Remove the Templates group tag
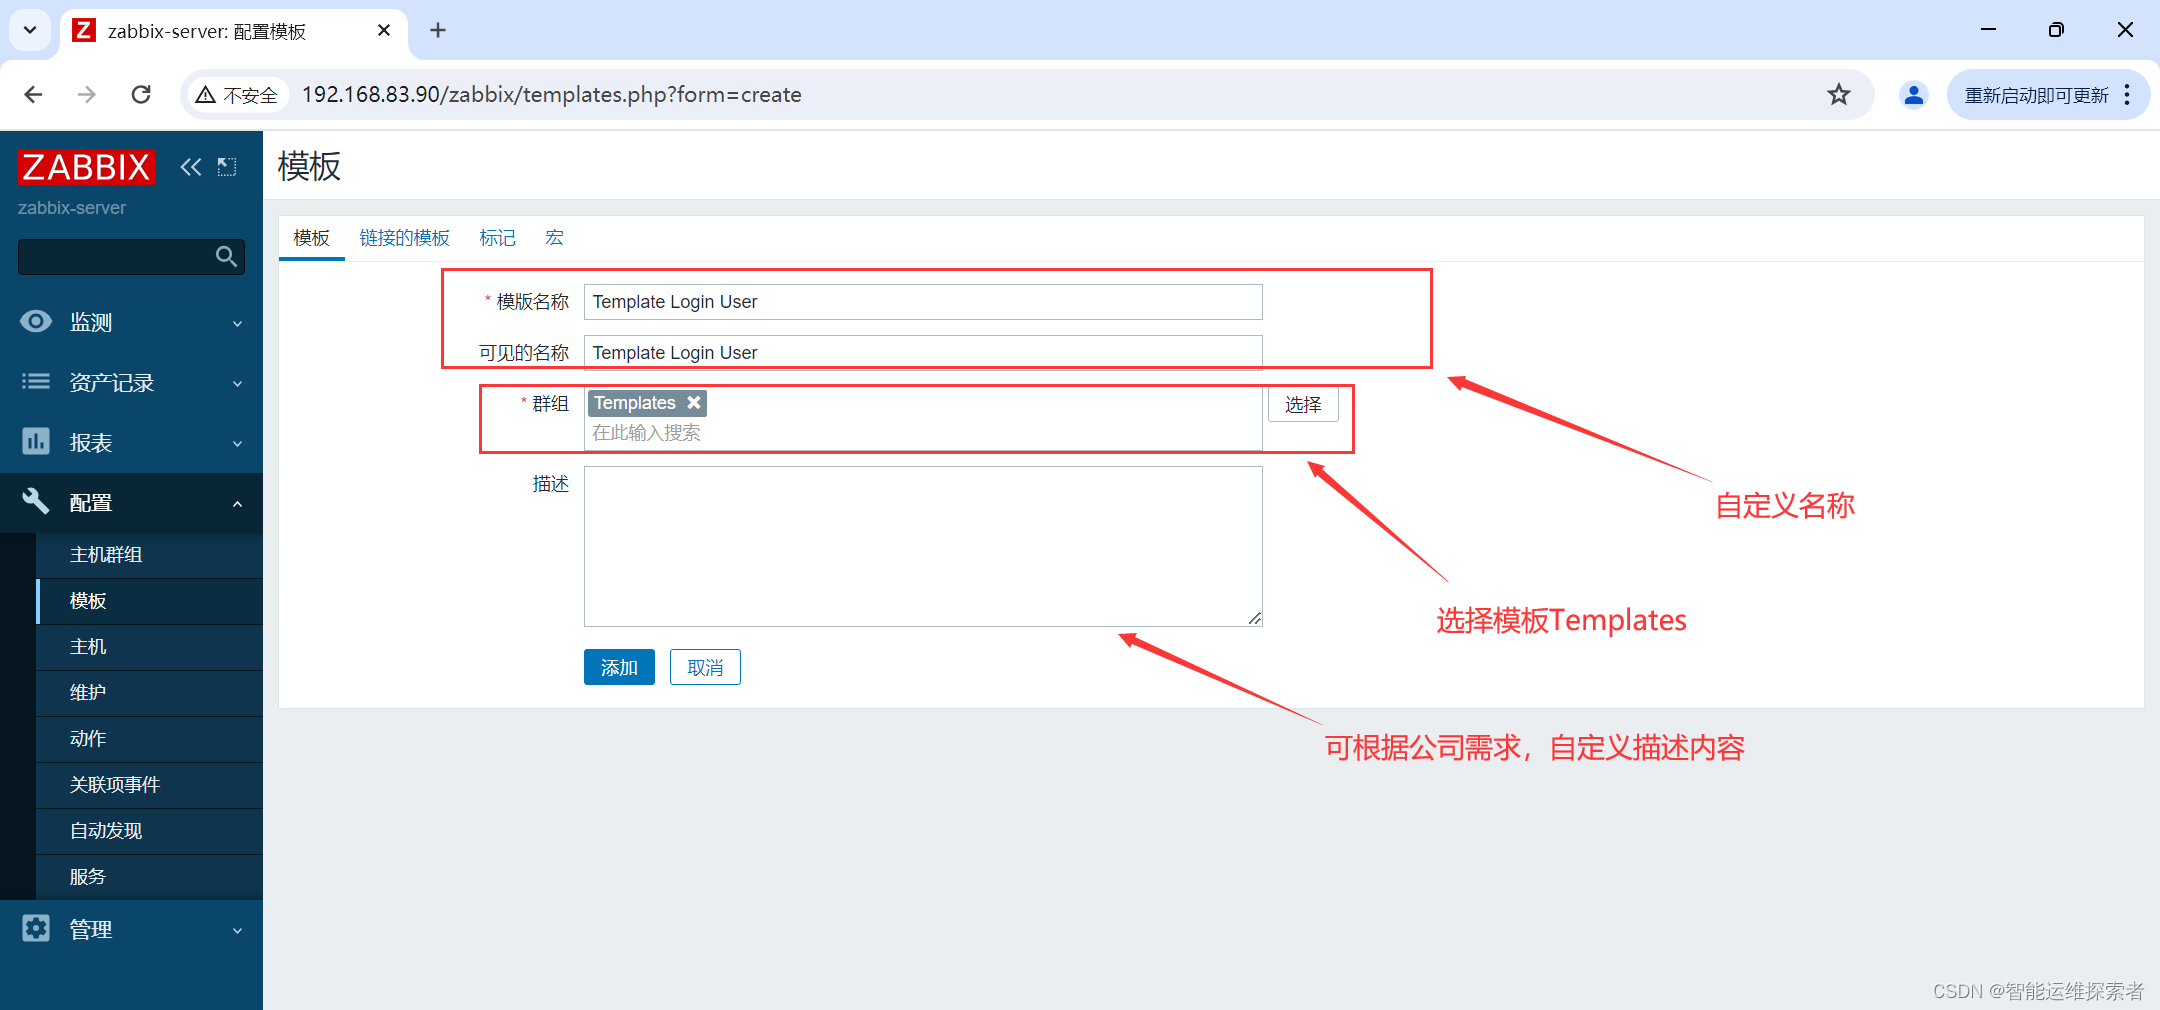This screenshot has width=2160, height=1010. pos(694,402)
